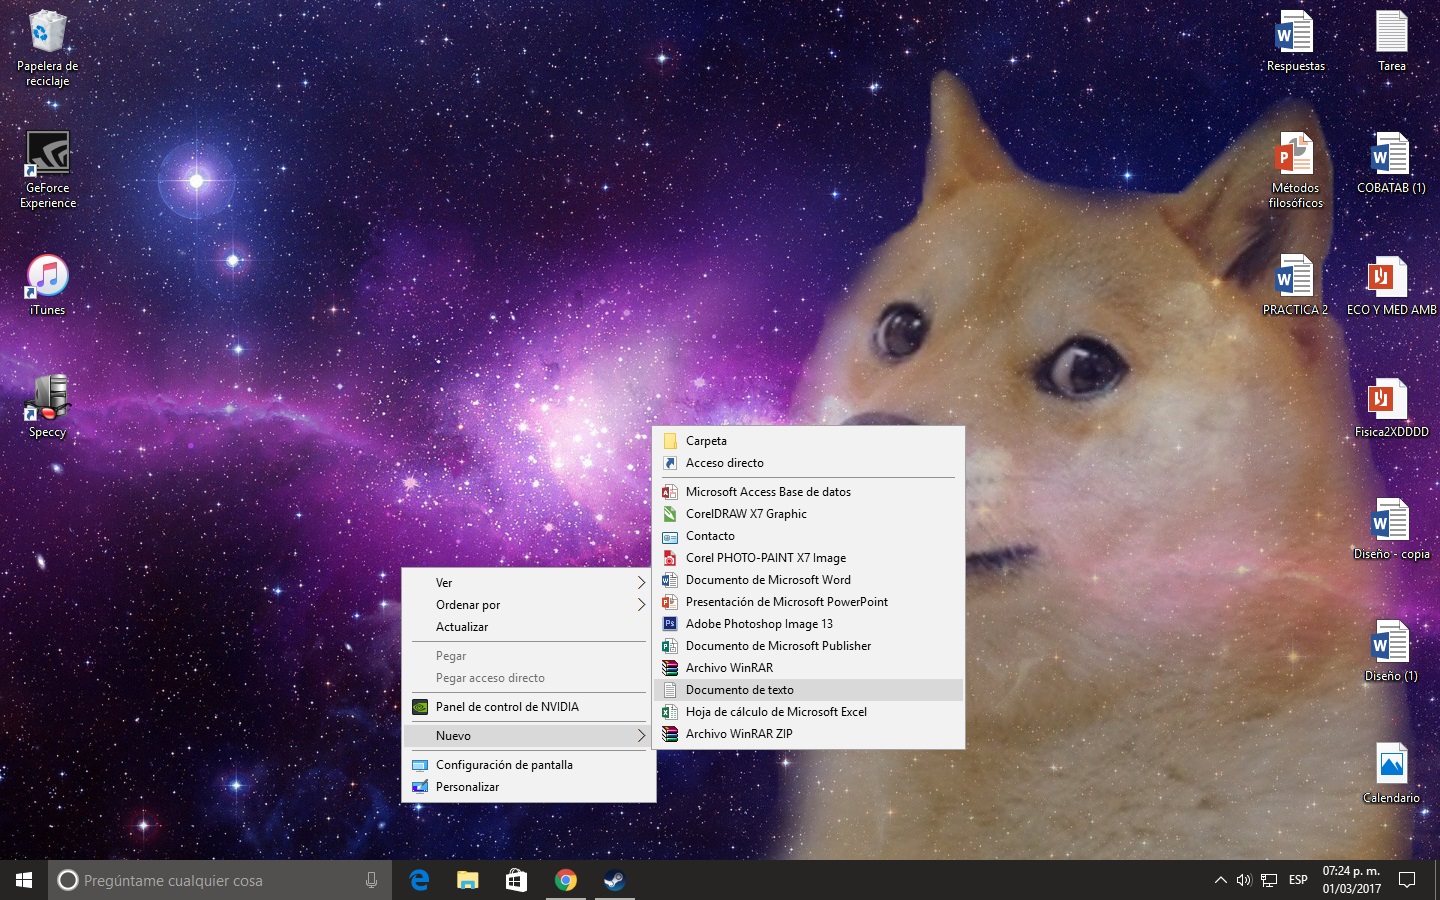Select the Fisica2XDDDD file icon
Viewport: 1440px width, 900px height.
1391,408
